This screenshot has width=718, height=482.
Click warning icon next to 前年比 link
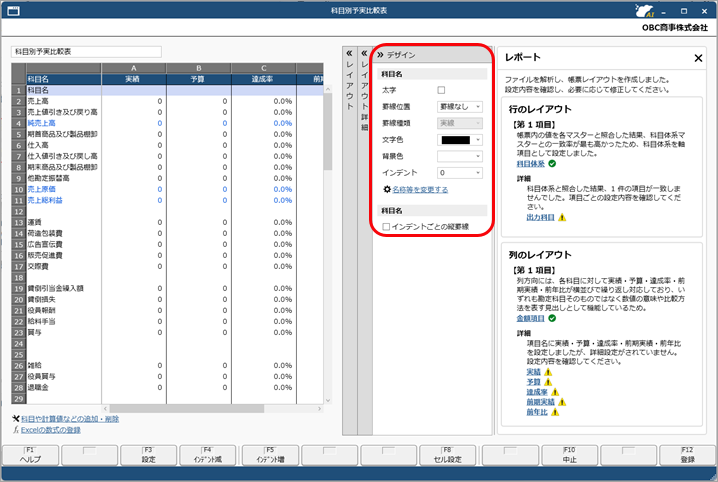(x=555, y=412)
